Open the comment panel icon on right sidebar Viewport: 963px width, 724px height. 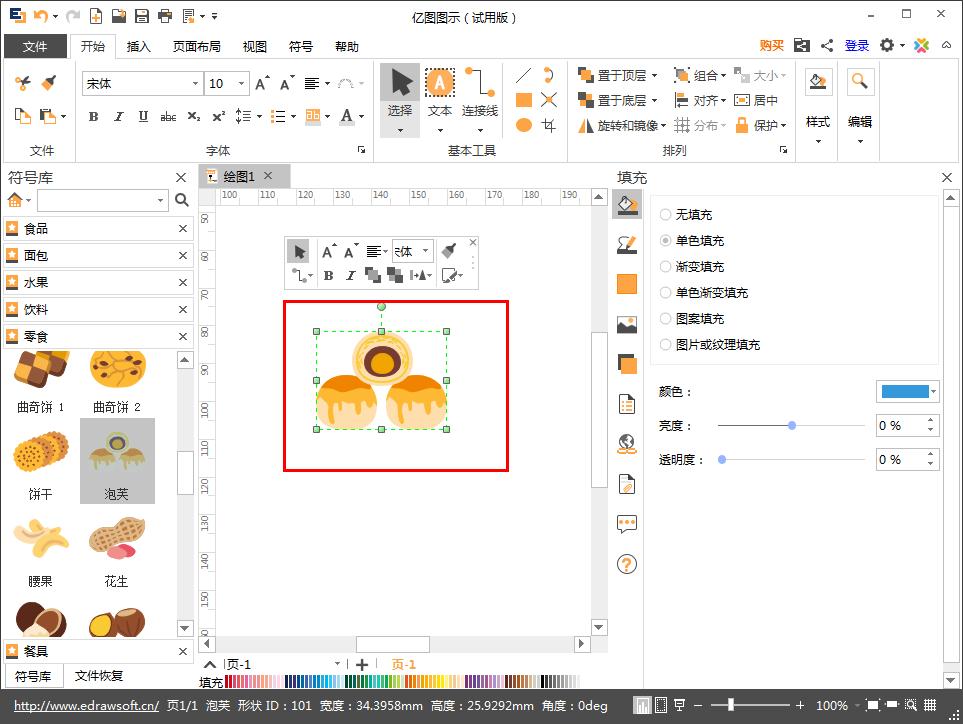626,522
